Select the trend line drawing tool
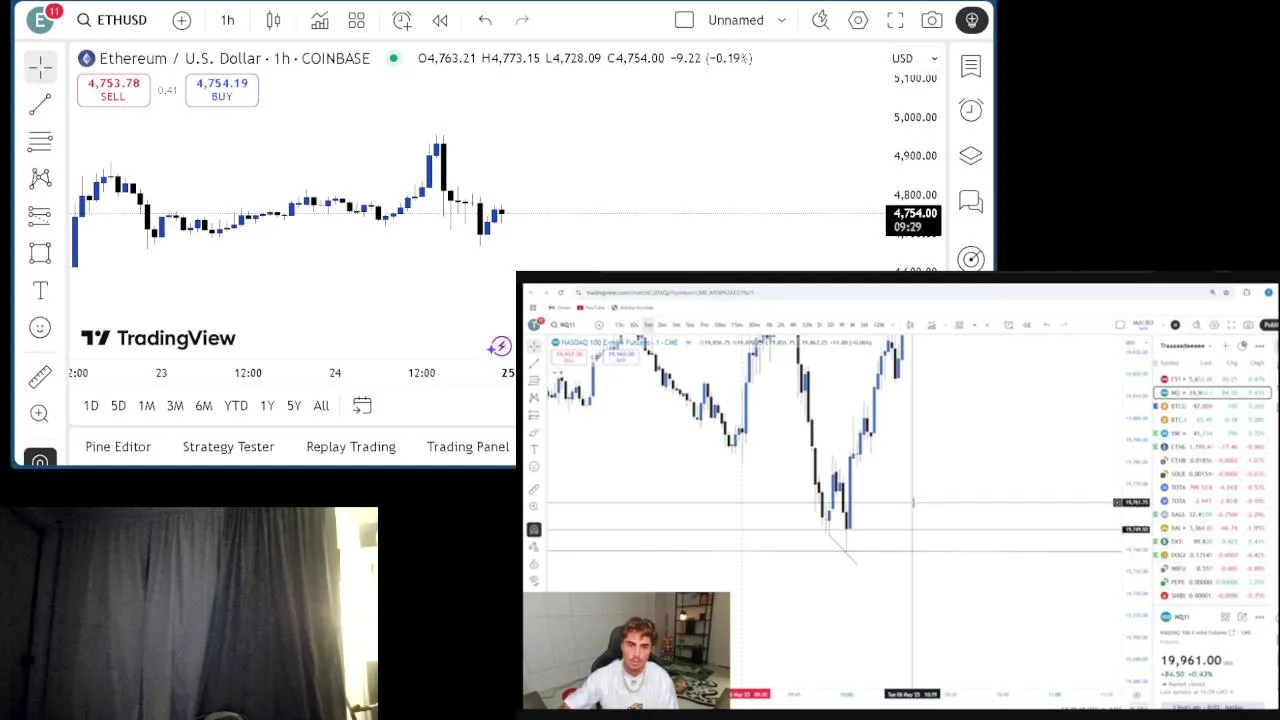This screenshot has height=720, width=1280. pos(40,104)
